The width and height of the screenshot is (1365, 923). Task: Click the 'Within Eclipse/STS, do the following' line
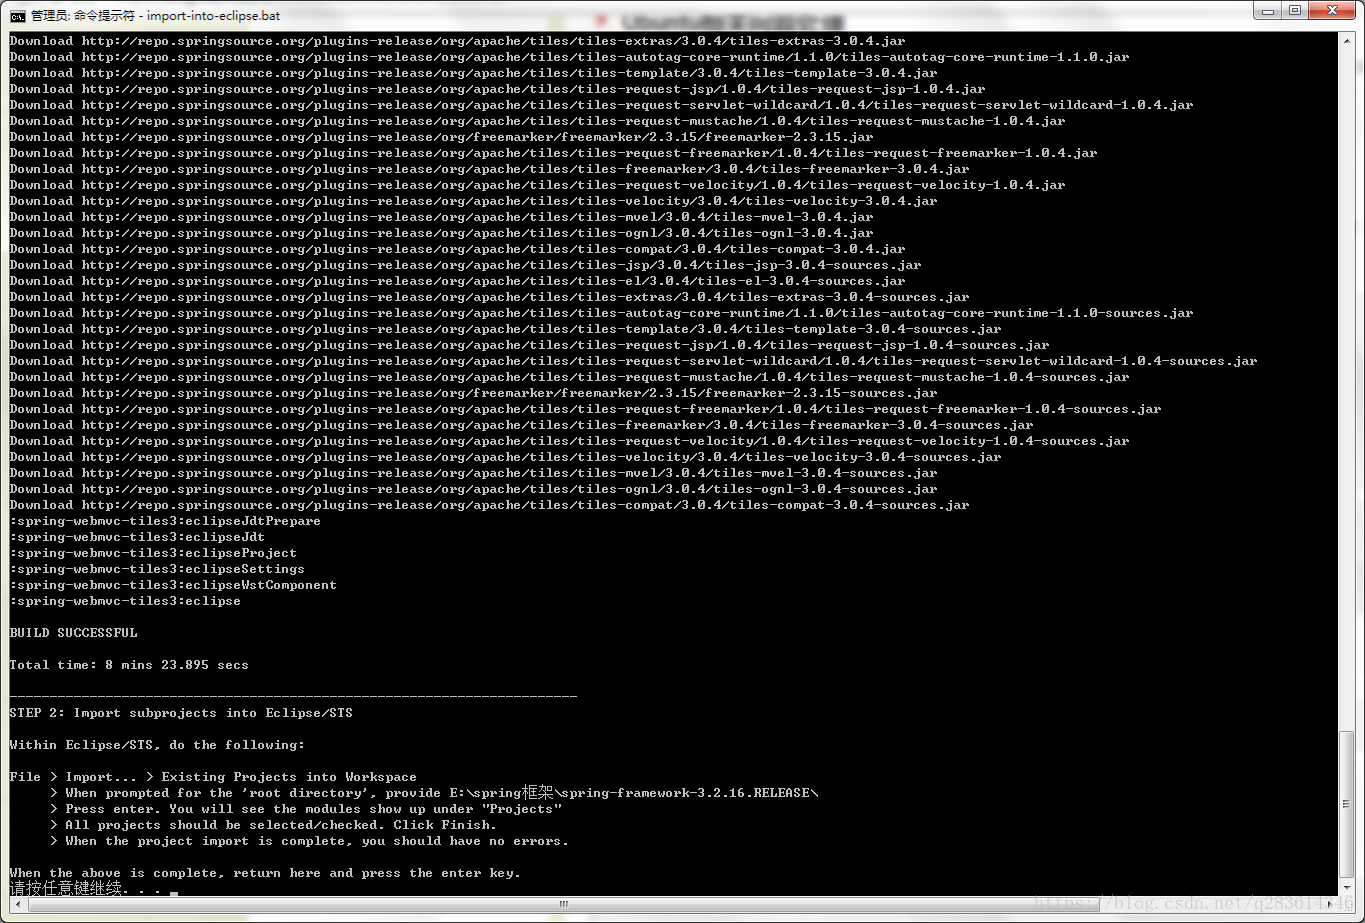(x=157, y=745)
